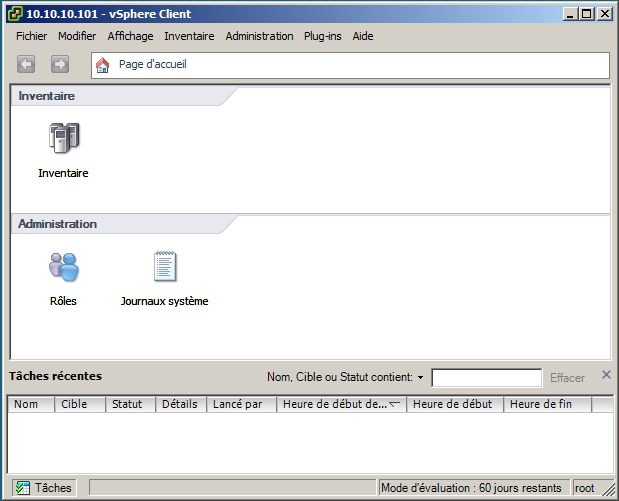Click the vSphere Client title bar logo
The image size is (619, 501).
pyautogui.click(x=15, y=14)
